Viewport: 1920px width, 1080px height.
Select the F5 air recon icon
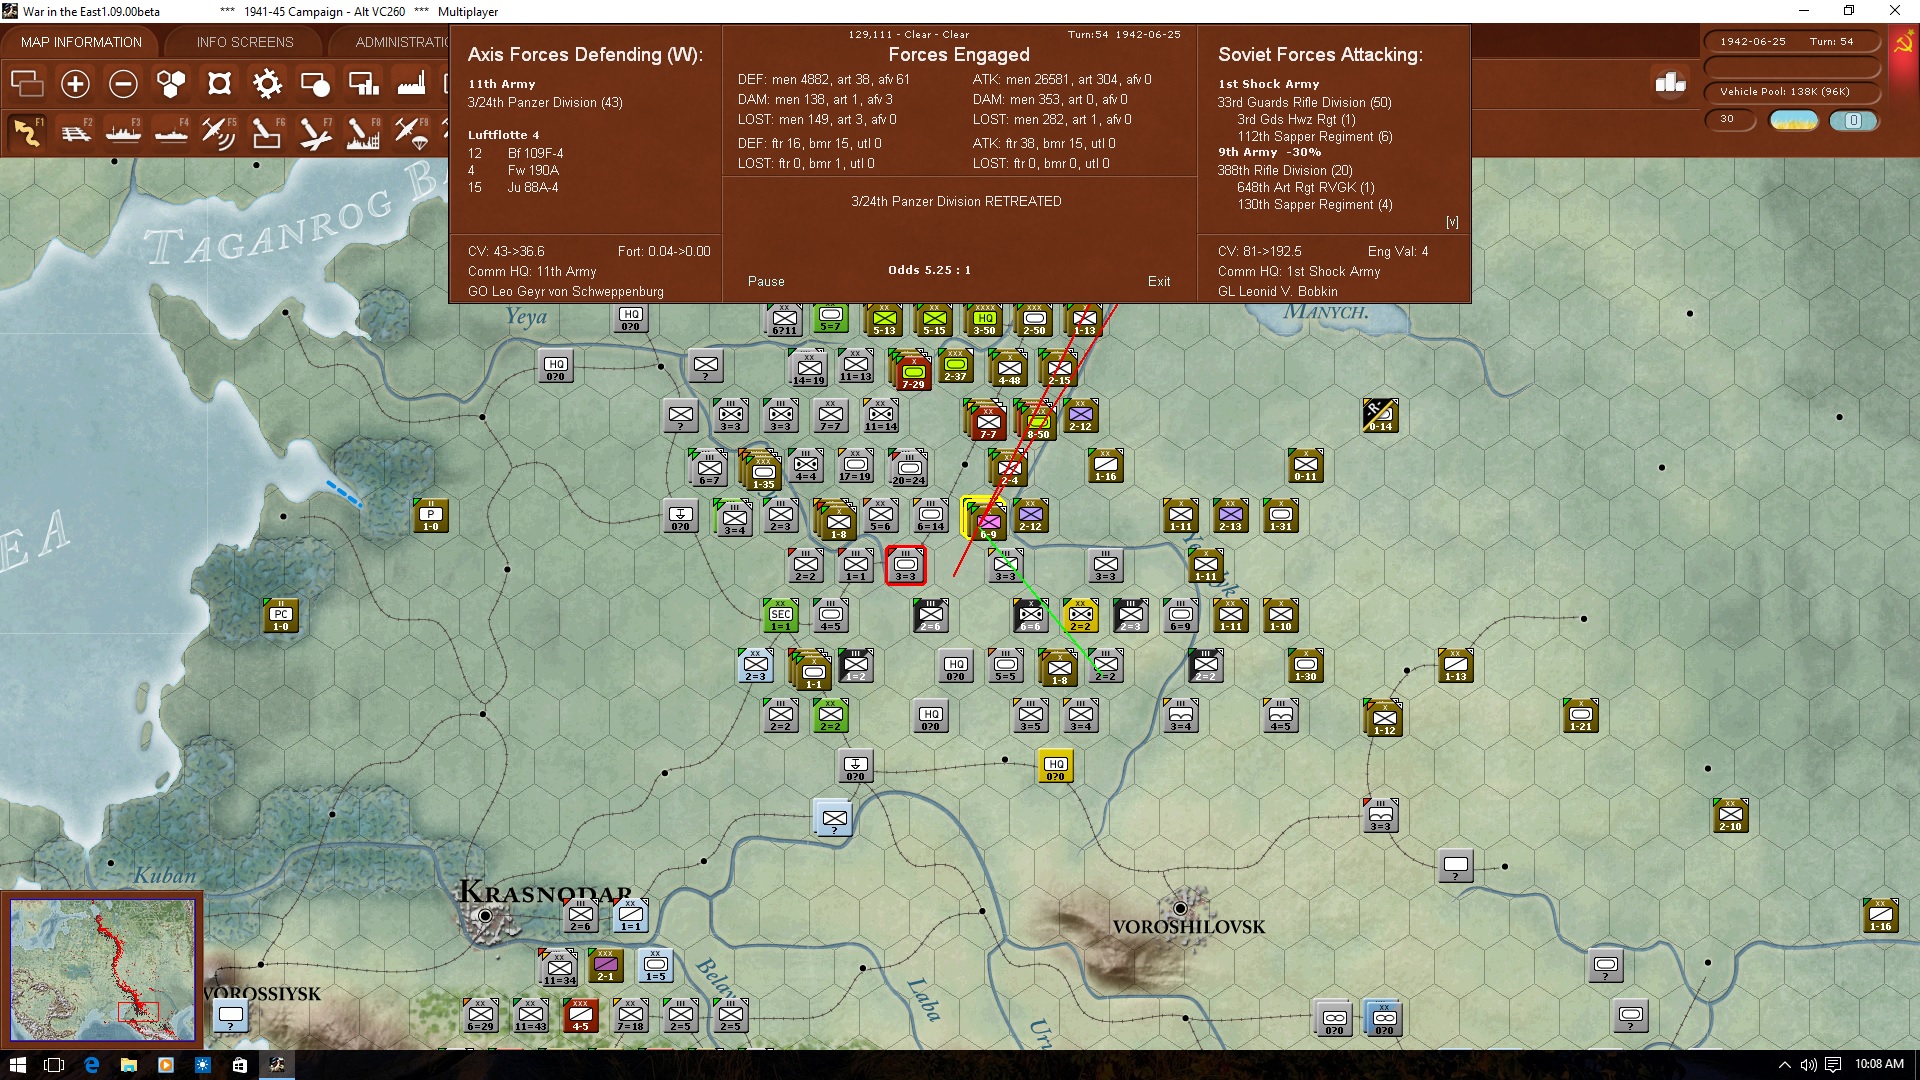219,133
